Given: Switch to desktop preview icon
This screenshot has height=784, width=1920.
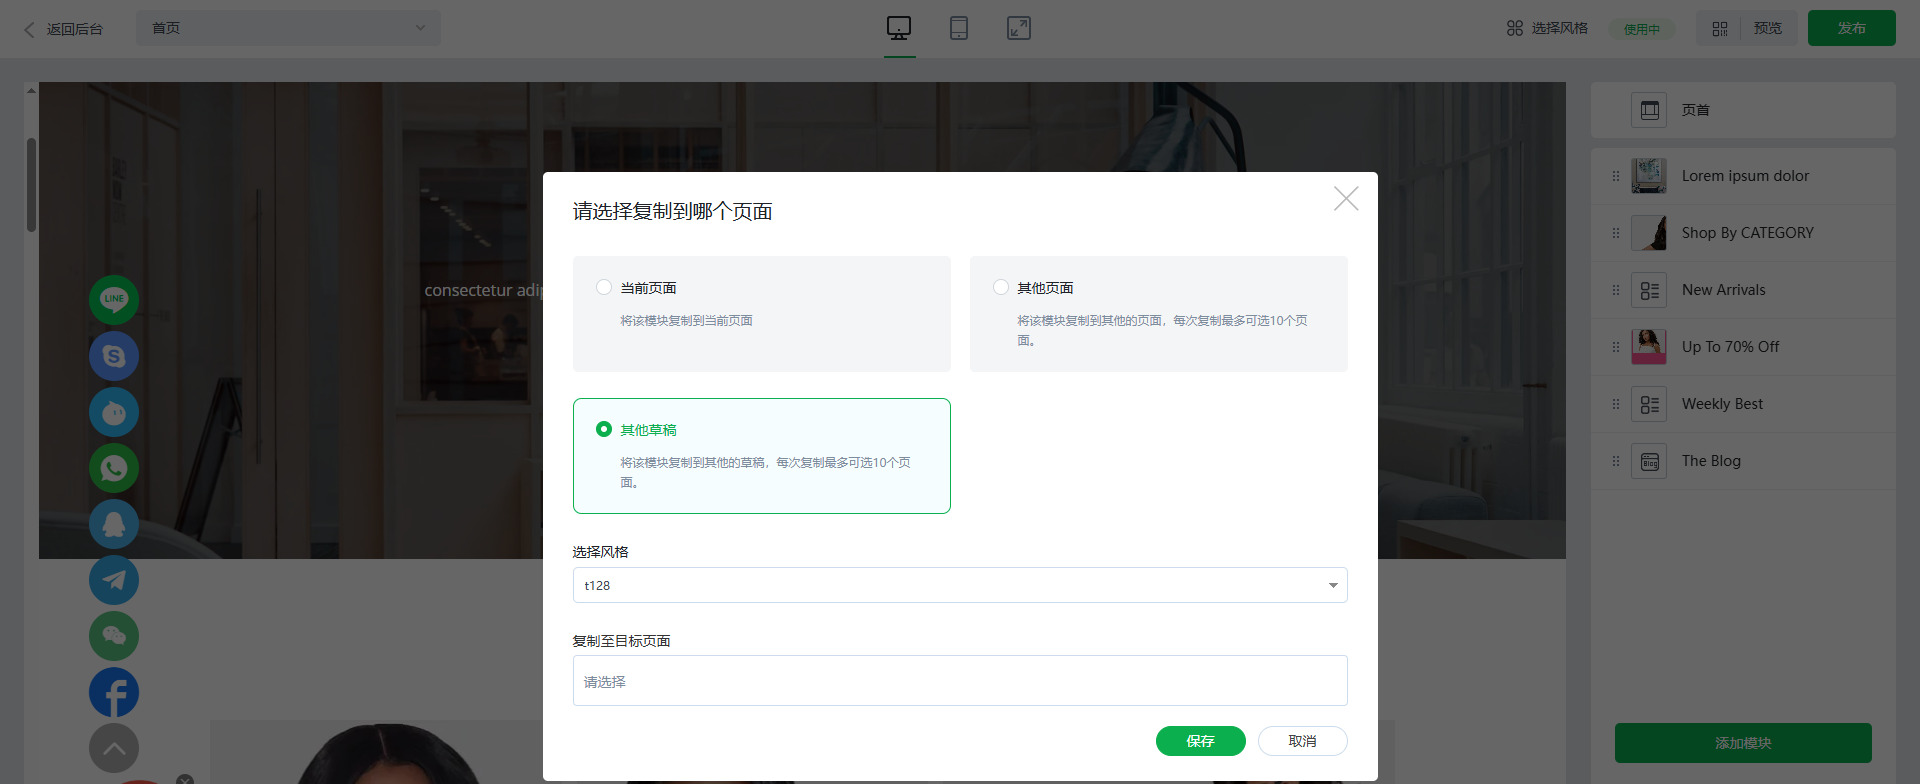Looking at the screenshot, I should pyautogui.click(x=899, y=28).
